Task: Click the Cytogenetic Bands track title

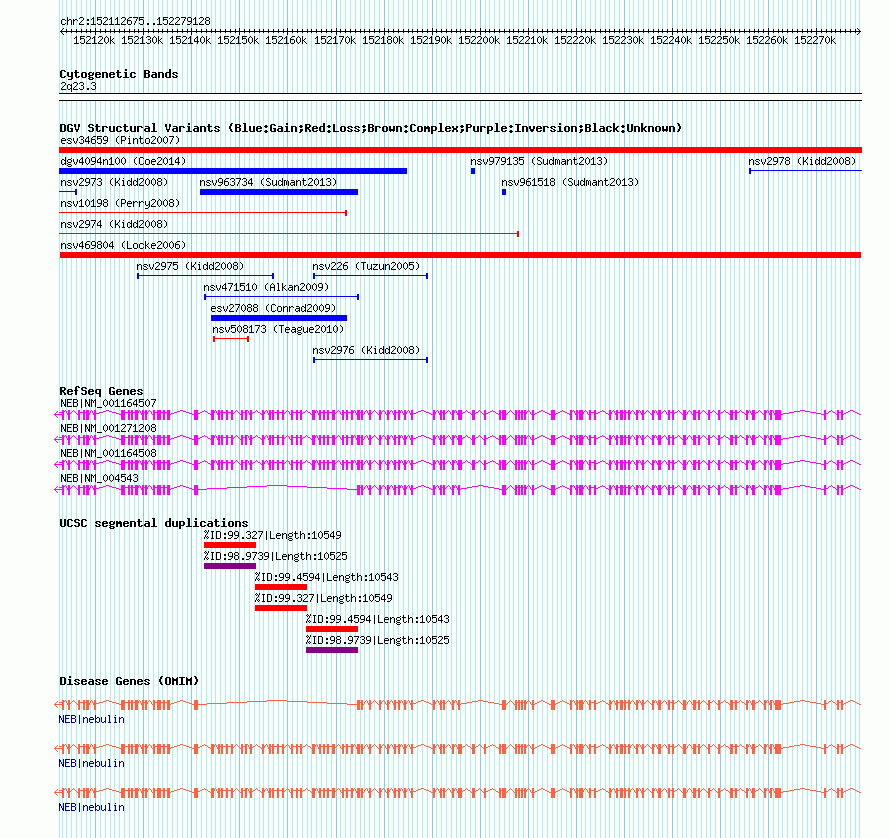Action: tap(119, 74)
